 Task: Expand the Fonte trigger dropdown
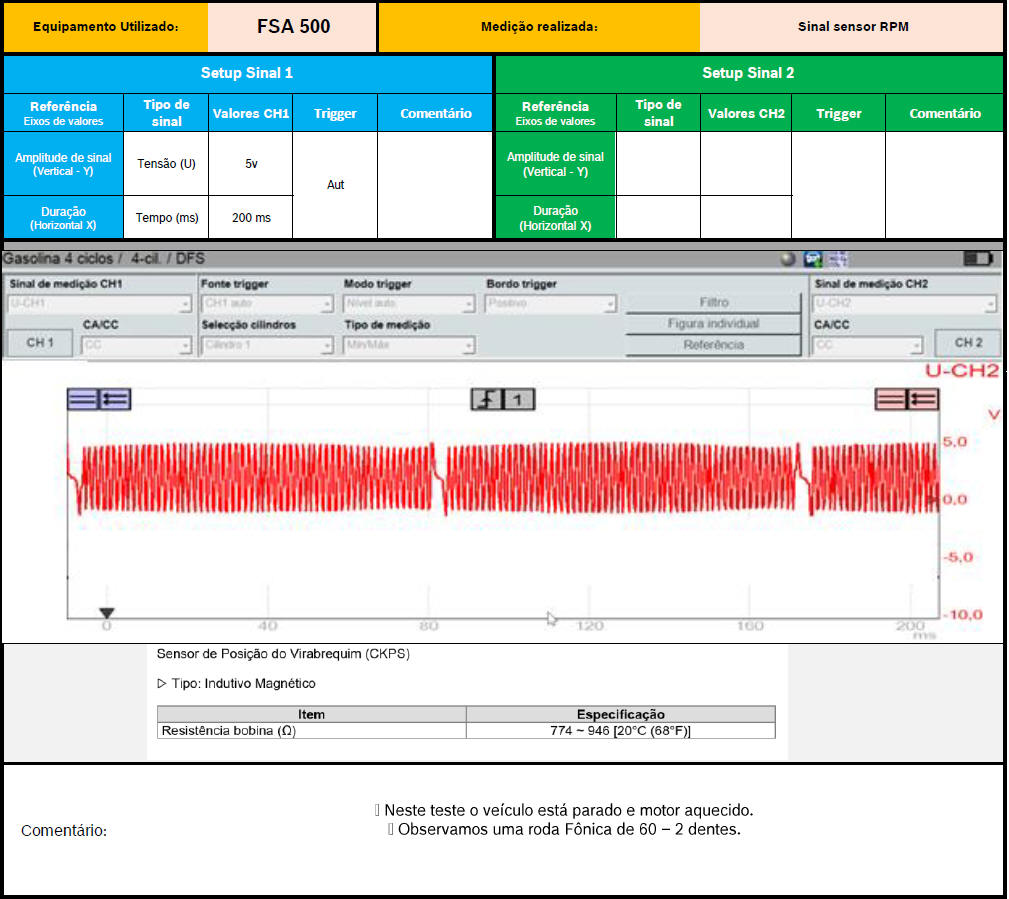pyautogui.click(x=267, y=303)
